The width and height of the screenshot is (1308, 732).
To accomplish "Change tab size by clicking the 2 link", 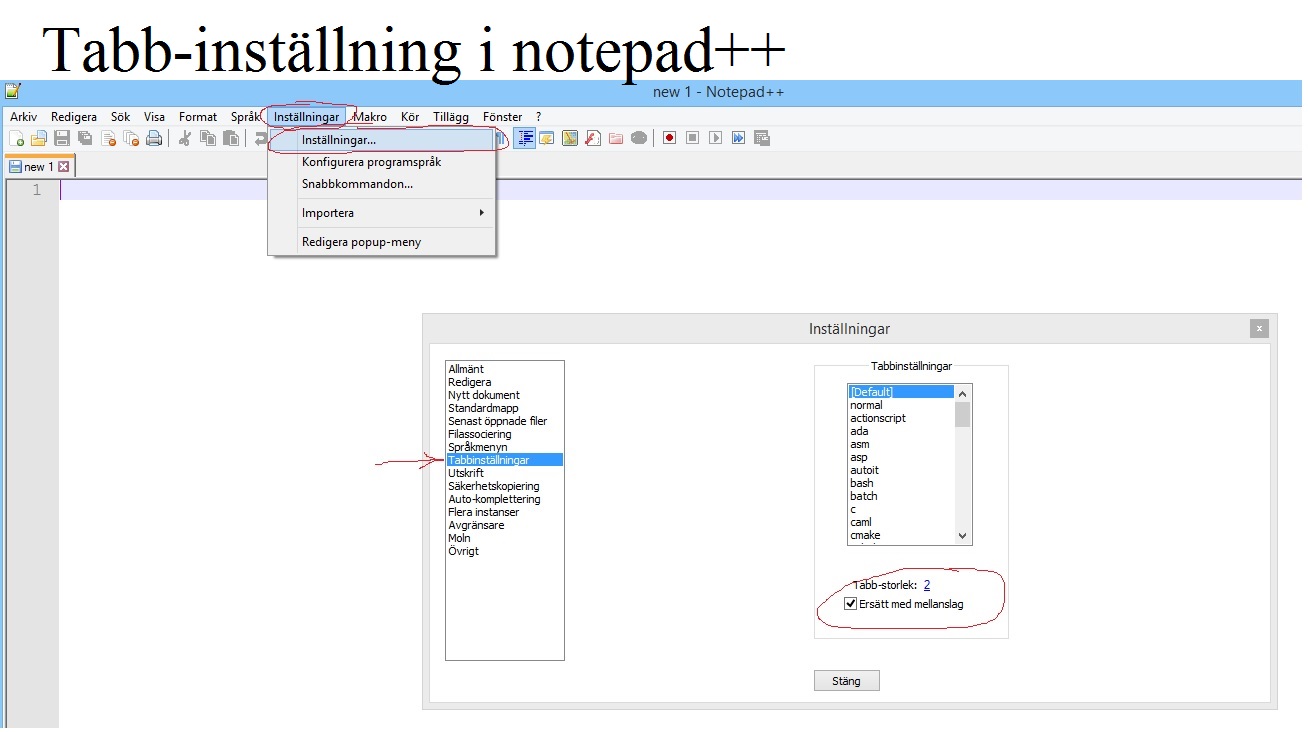I will [927, 585].
